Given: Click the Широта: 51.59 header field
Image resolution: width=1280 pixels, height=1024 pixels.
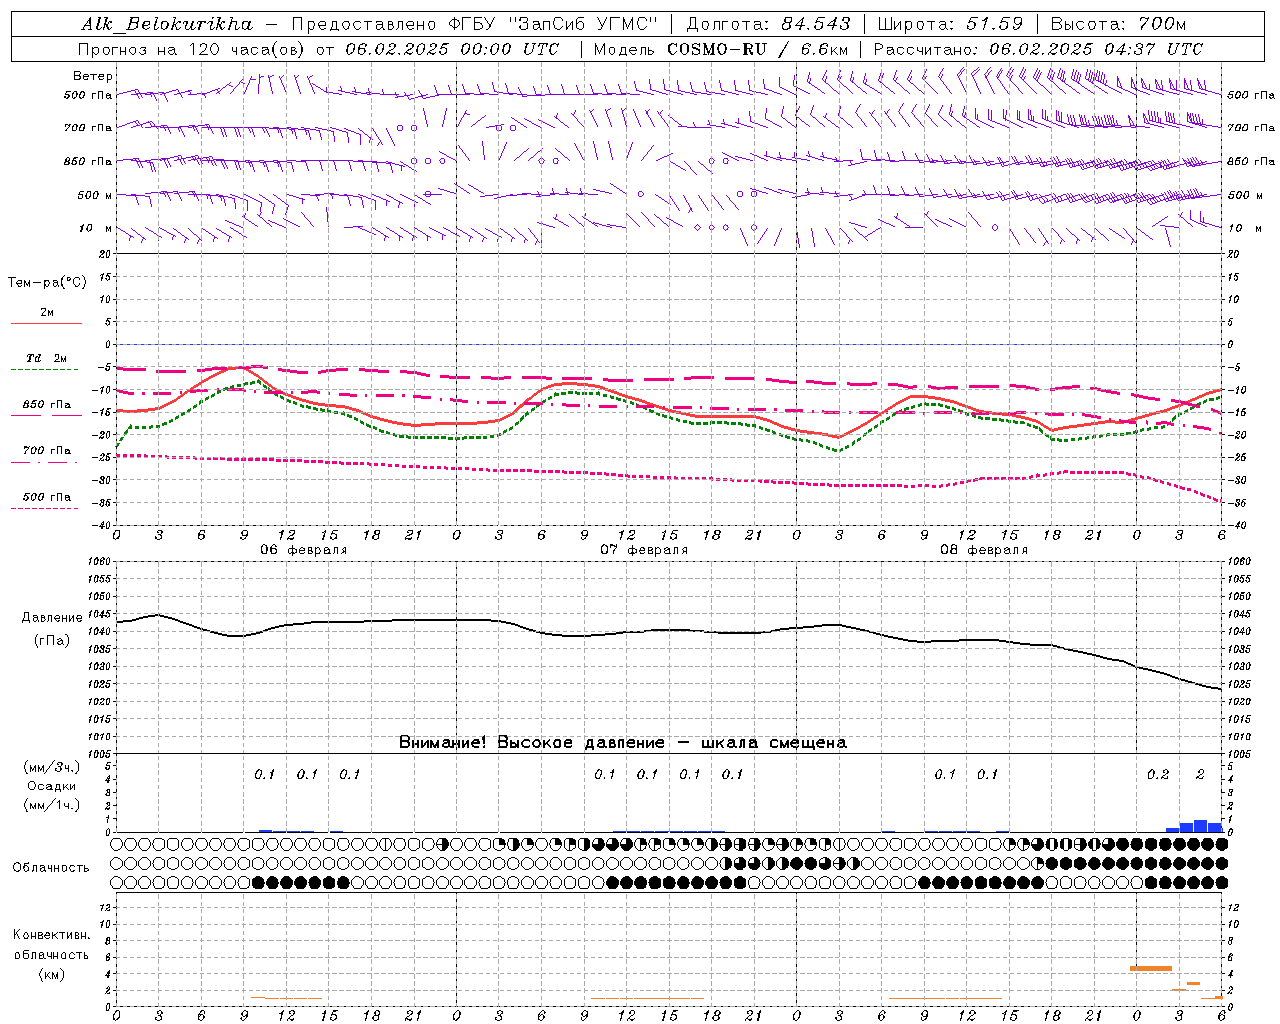Looking at the screenshot, I should [950, 23].
